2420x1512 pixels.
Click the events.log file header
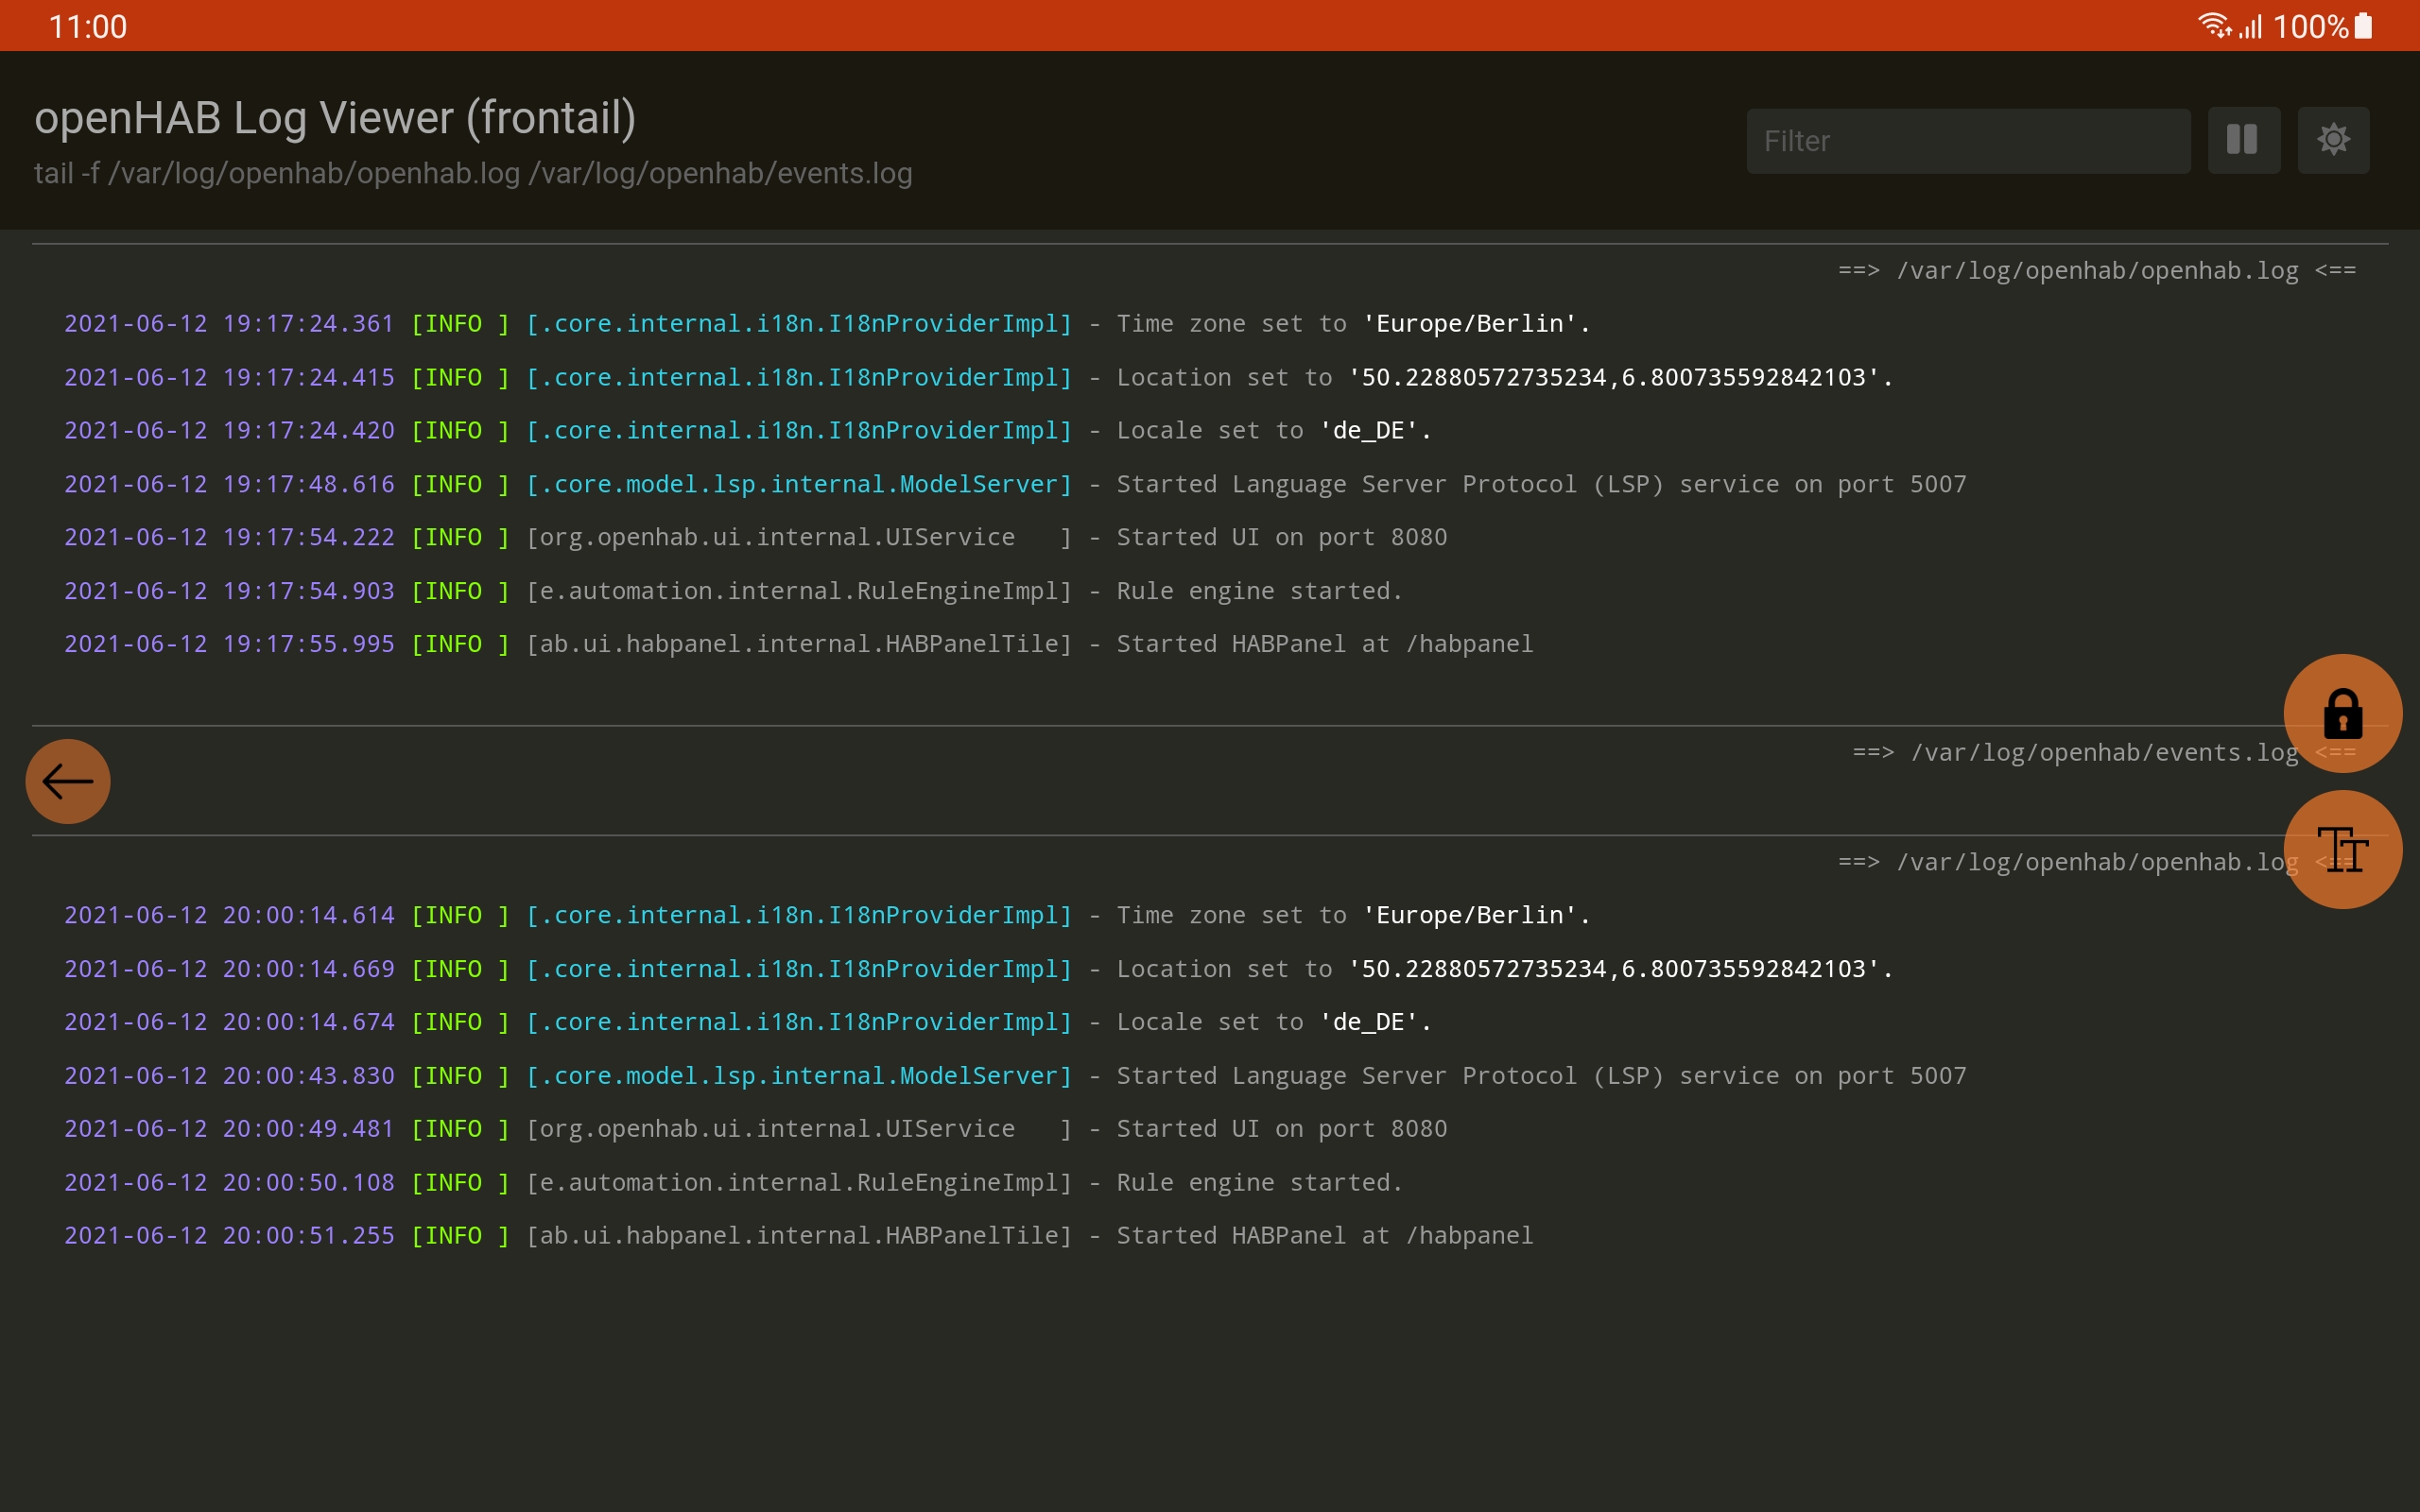[x=2074, y=753]
